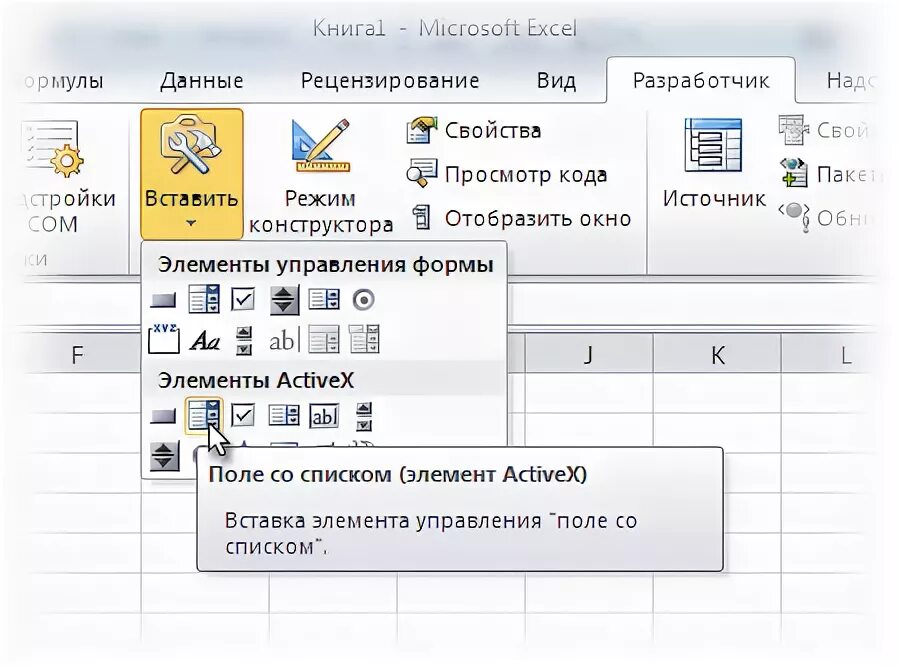Open Свойства in the controls group

coord(474,131)
